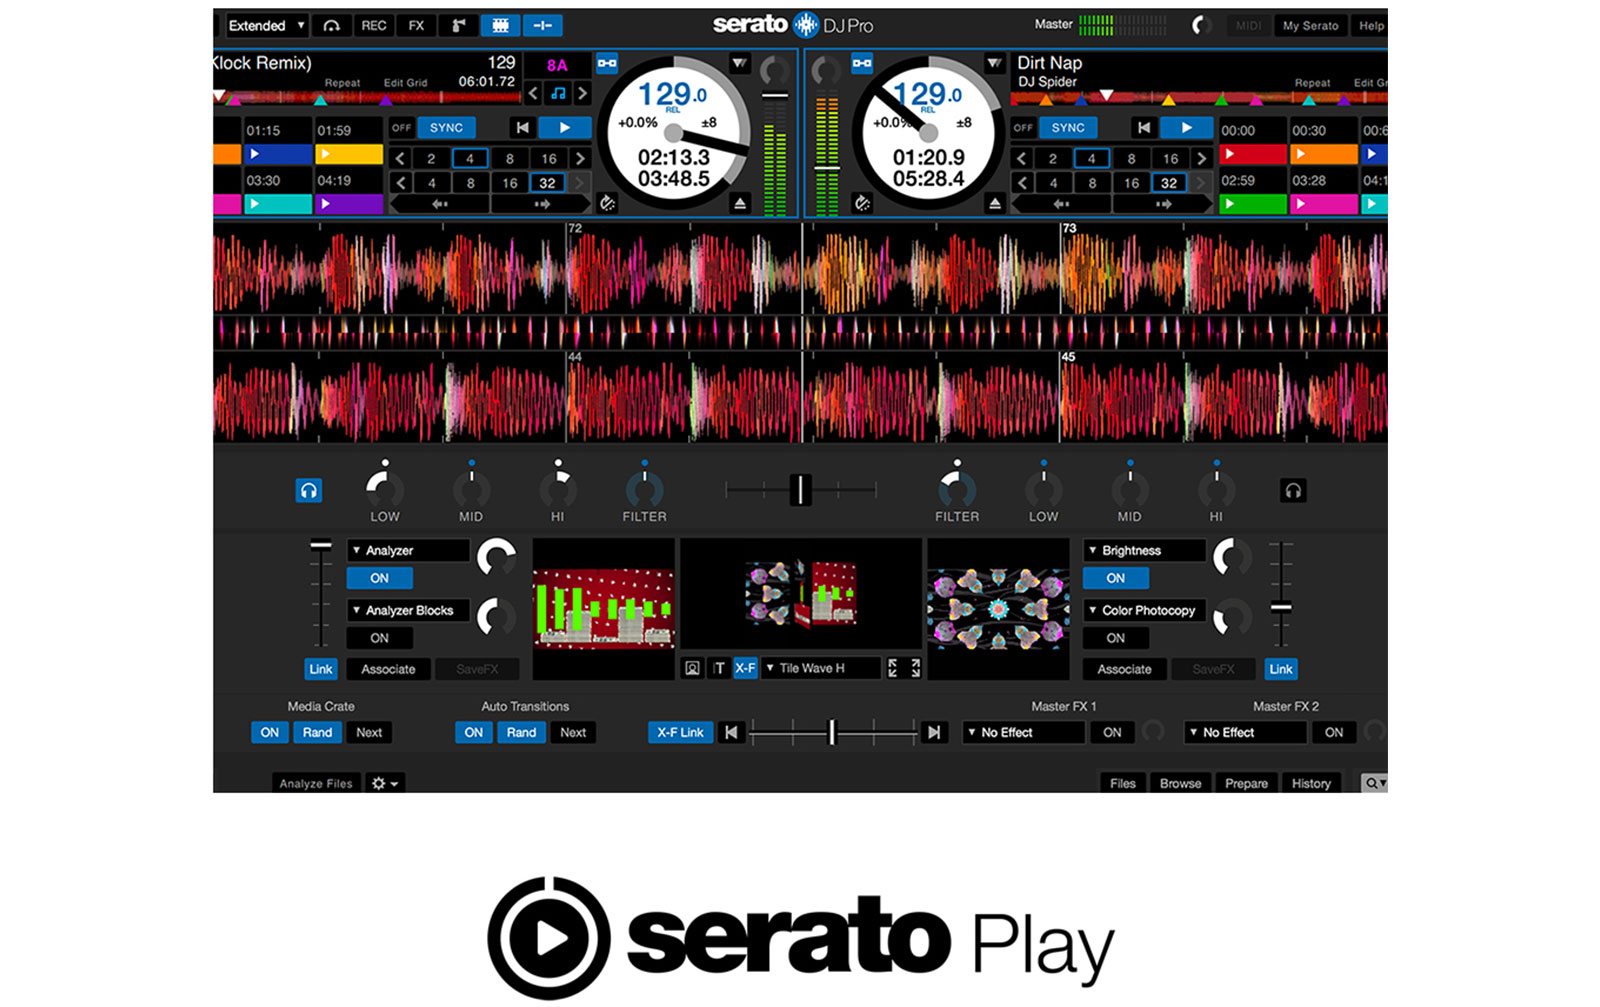1600x1007 pixels.
Task: Trigger the left deck yellow cue point at 01:59
Action: [349, 154]
